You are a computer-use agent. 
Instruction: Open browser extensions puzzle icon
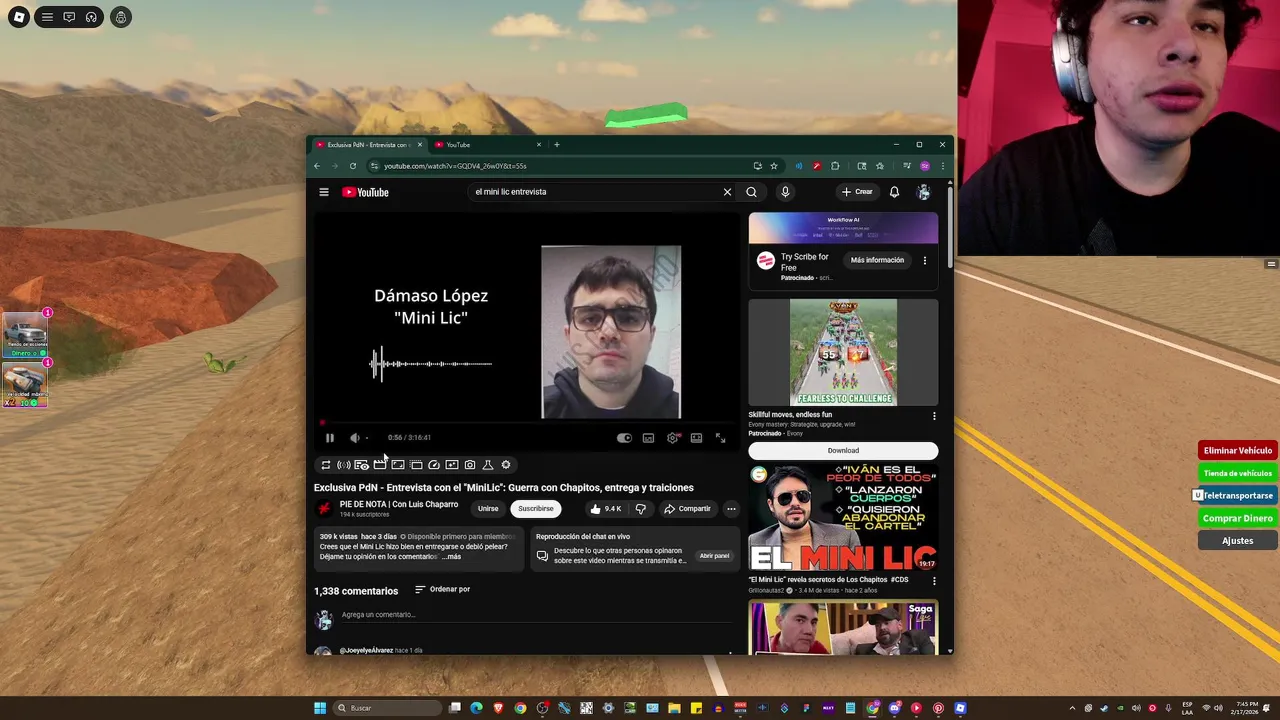[x=835, y=166]
